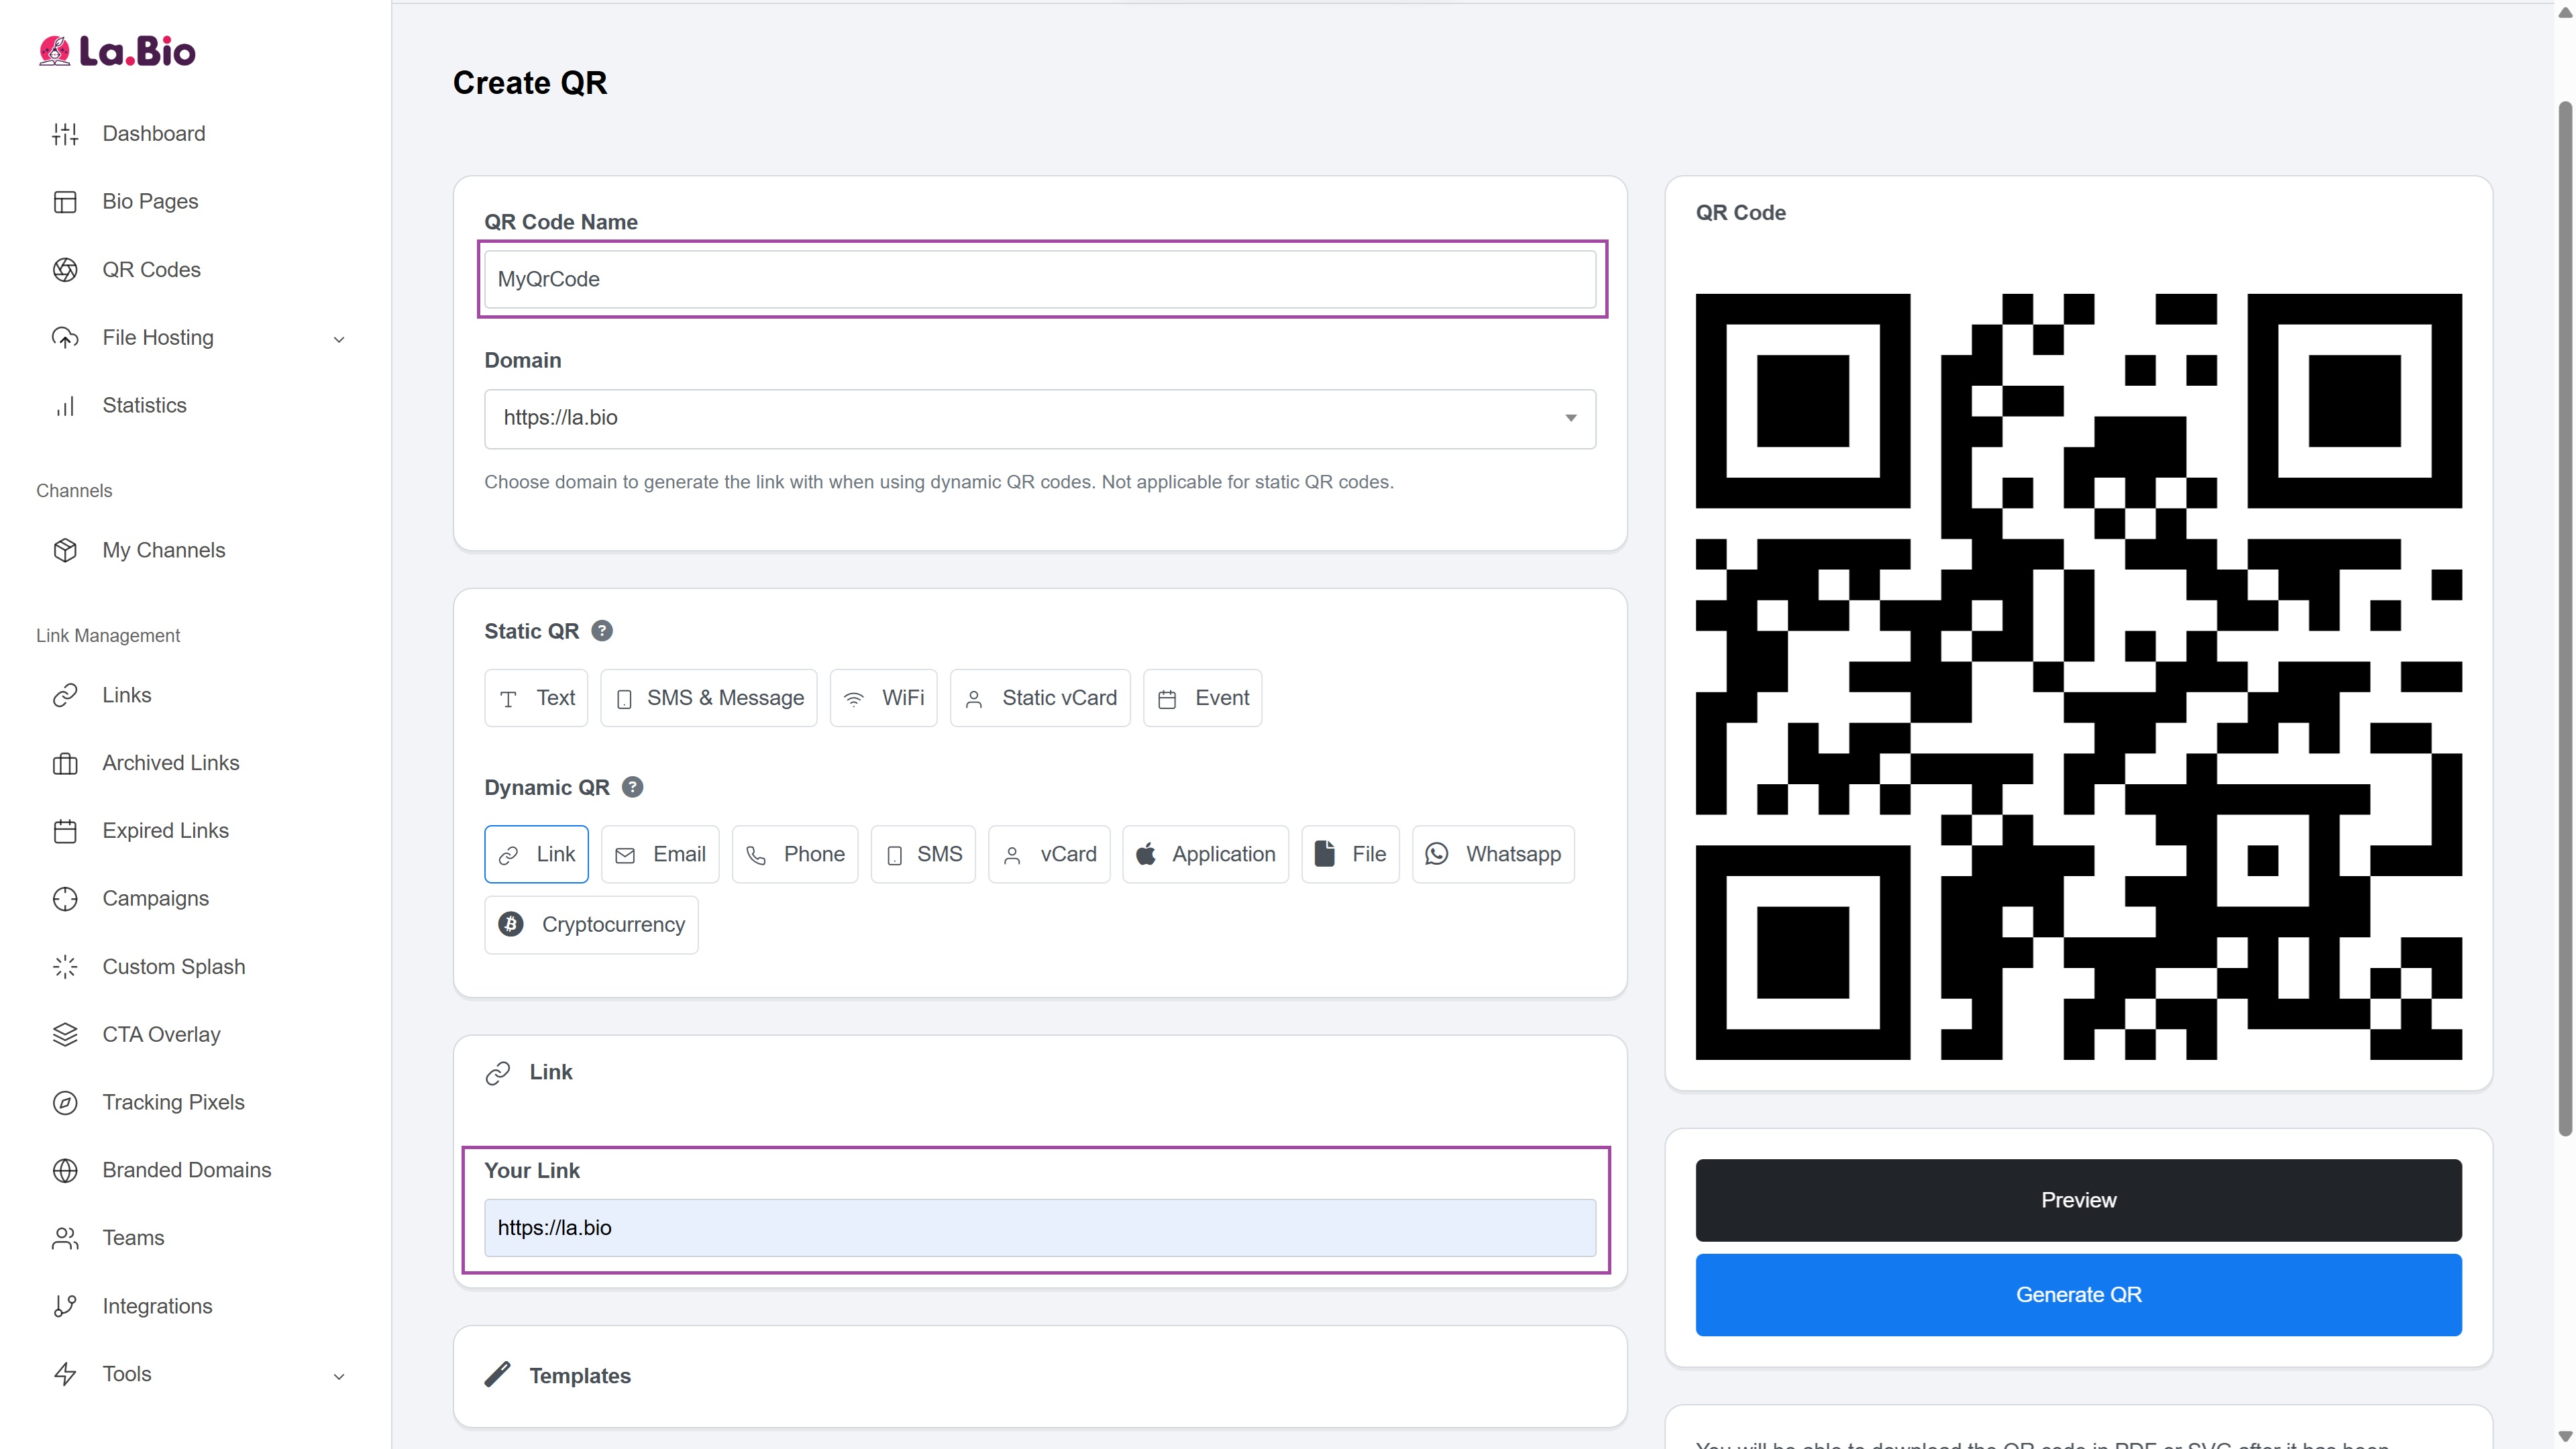Click the Preview button

point(2078,1200)
